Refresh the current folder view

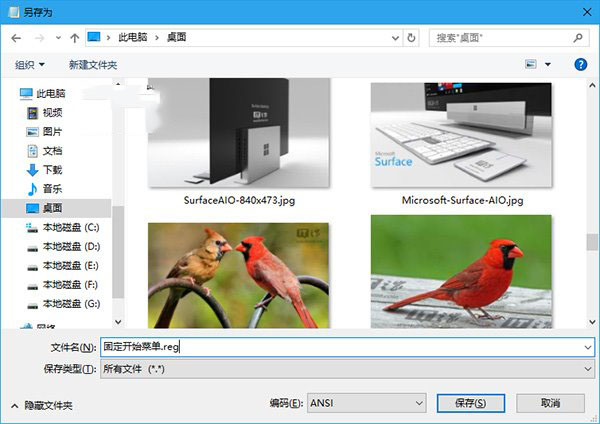[411, 38]
